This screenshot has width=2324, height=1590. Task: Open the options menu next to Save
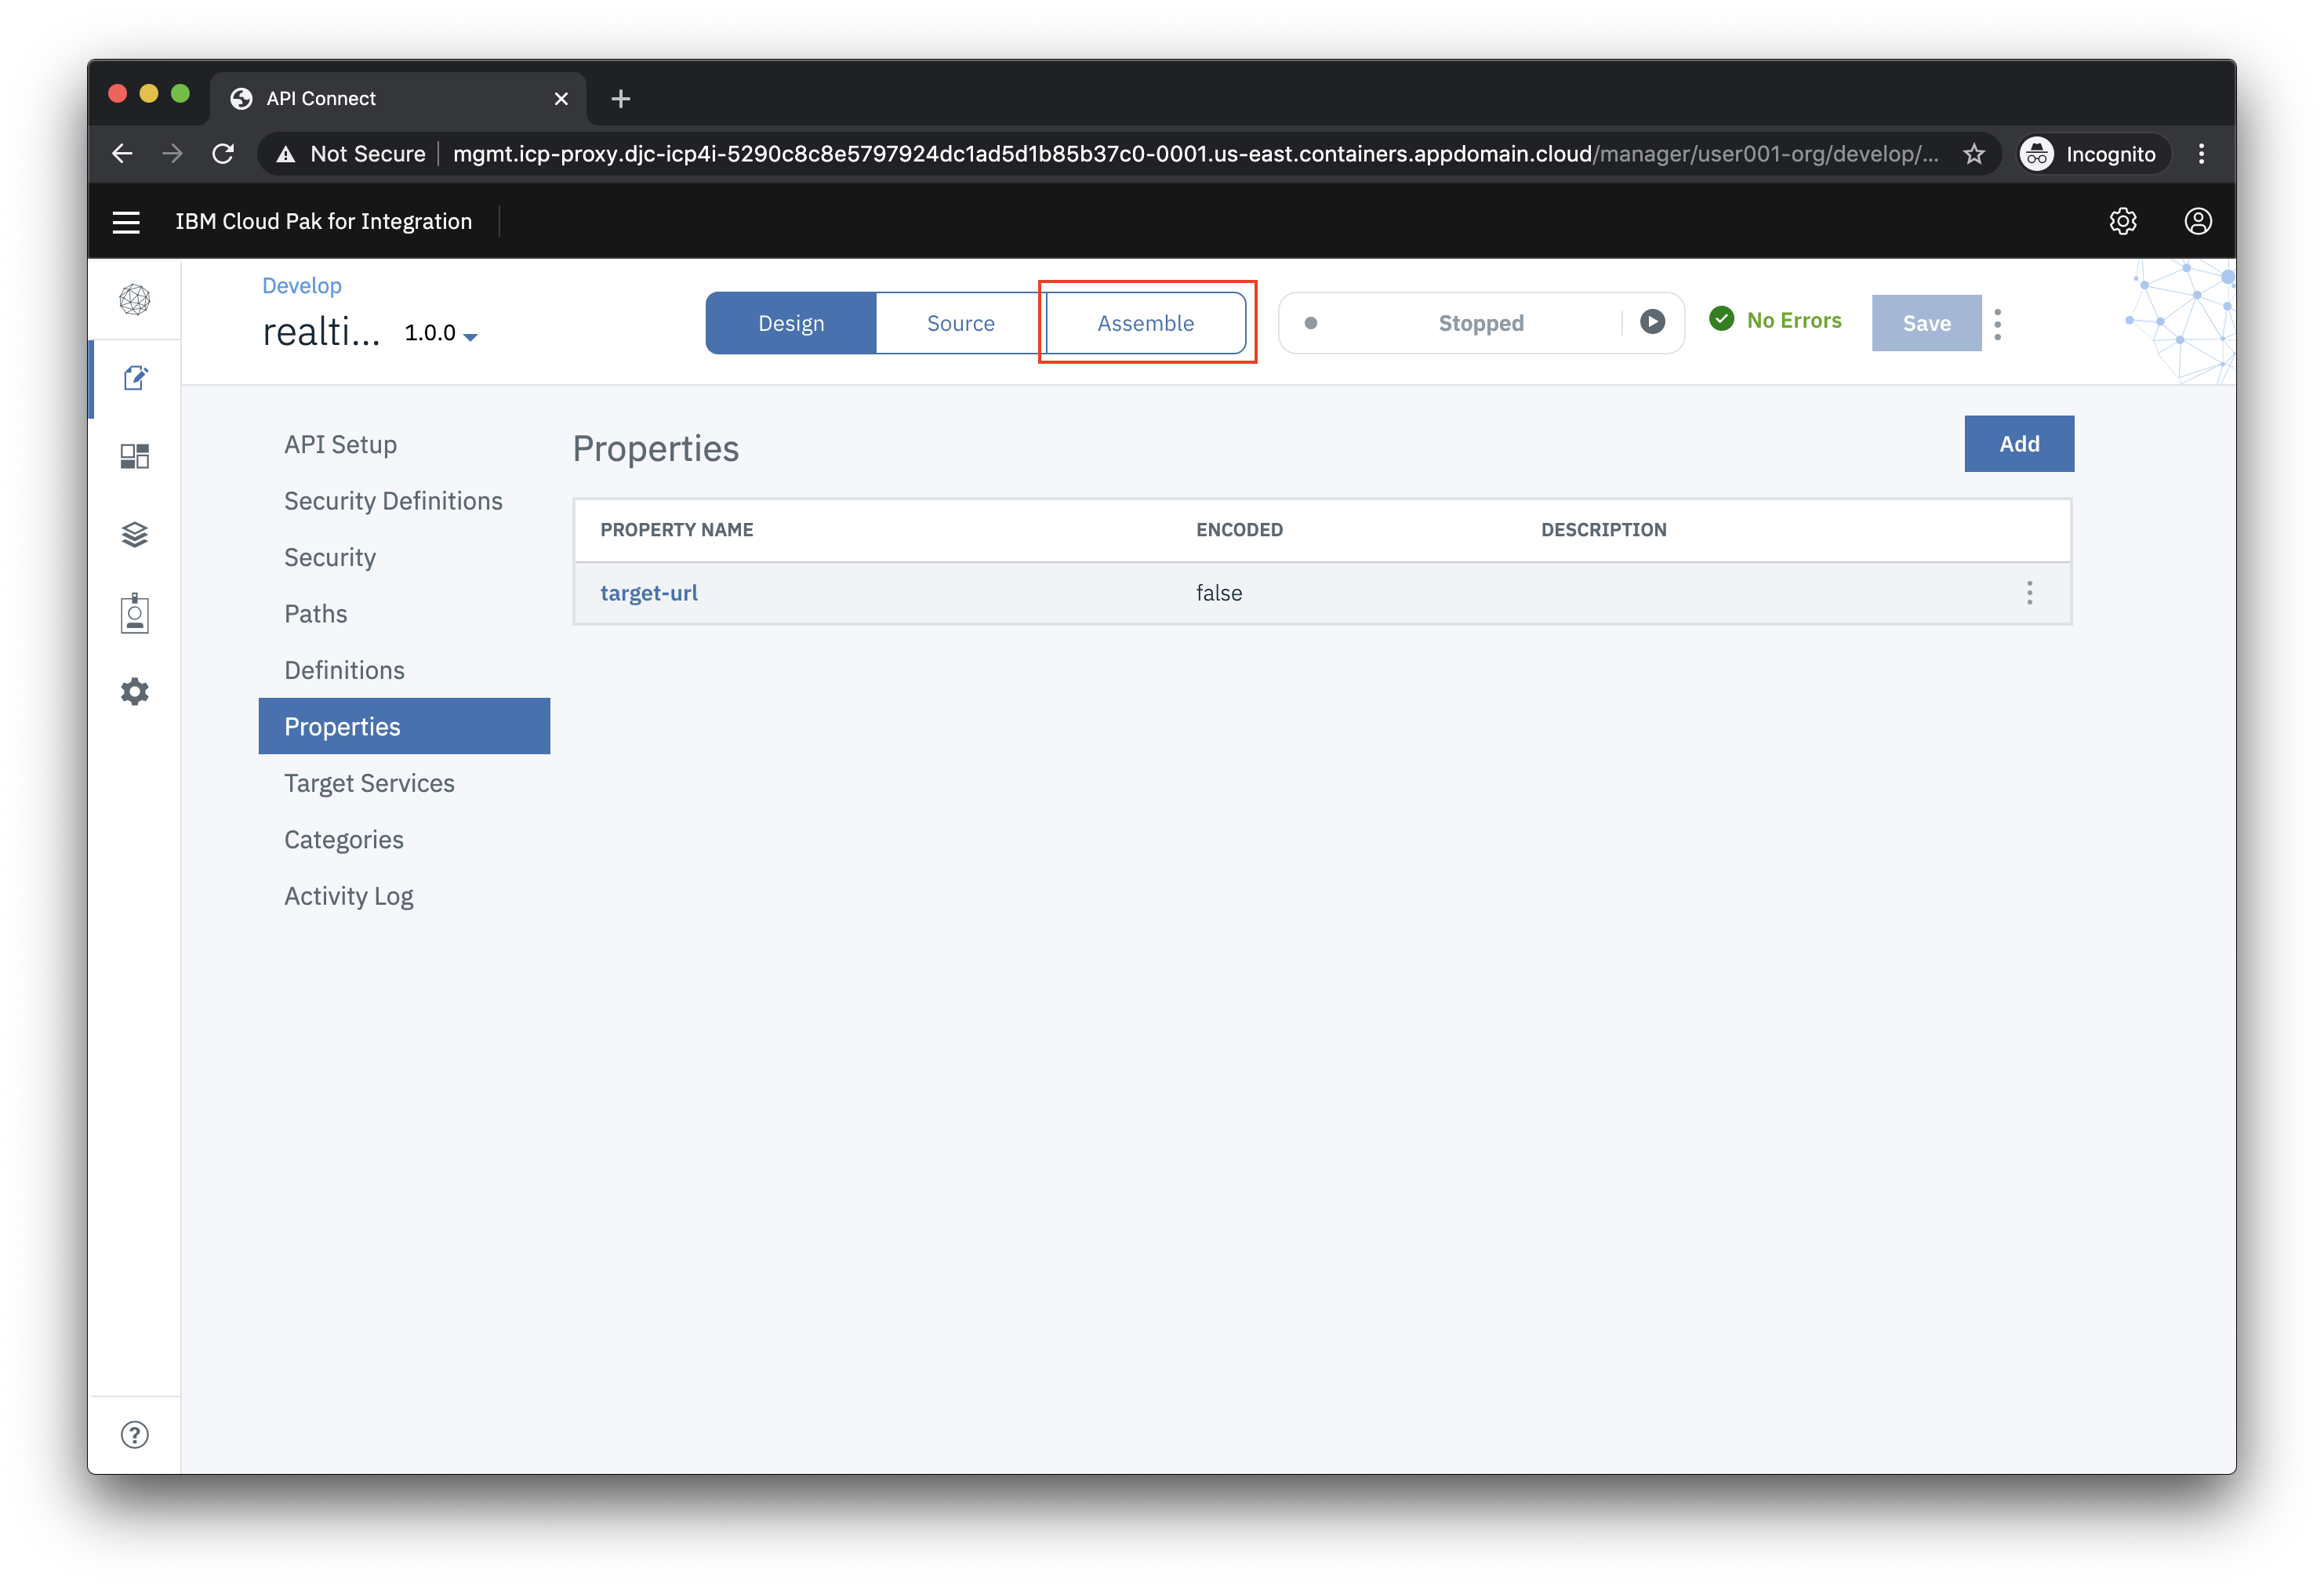coord(1998,324)
